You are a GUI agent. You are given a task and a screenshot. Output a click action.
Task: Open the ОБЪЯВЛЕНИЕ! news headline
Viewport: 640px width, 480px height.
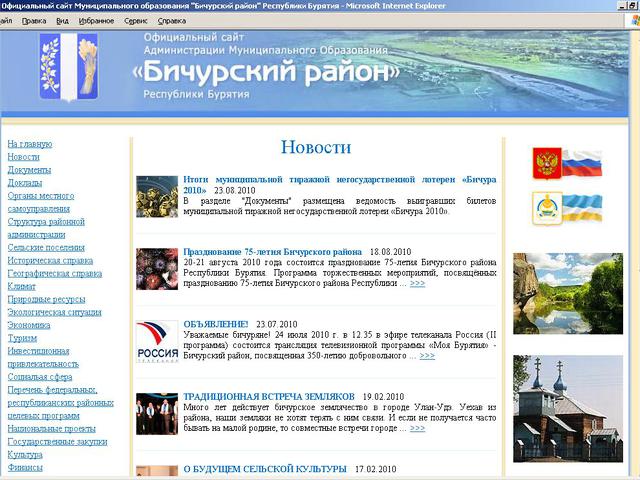tap(216, 324)
